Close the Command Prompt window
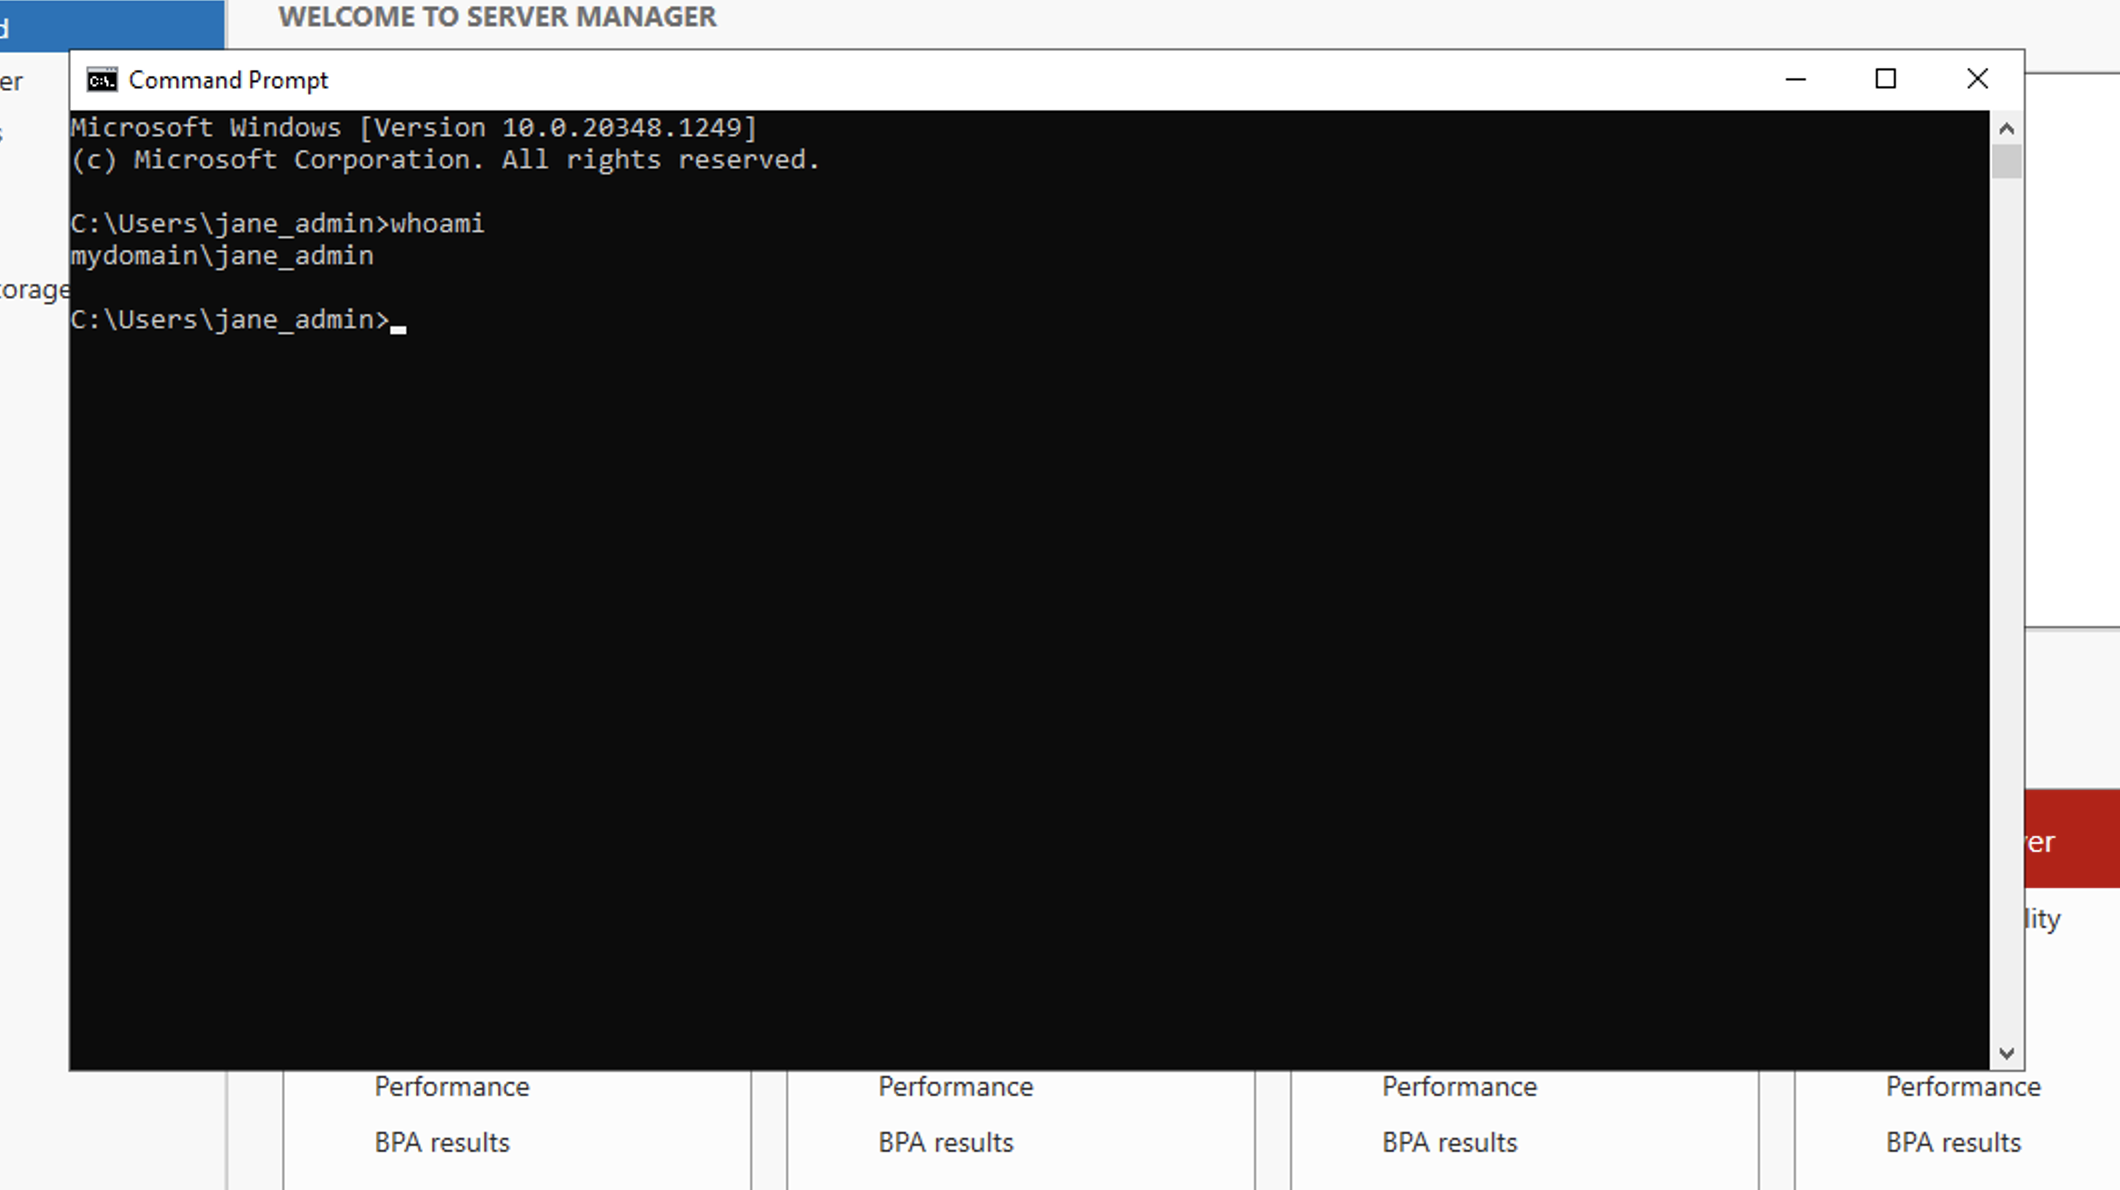Screen dimensions: 2120x1190 point(1977,79)
